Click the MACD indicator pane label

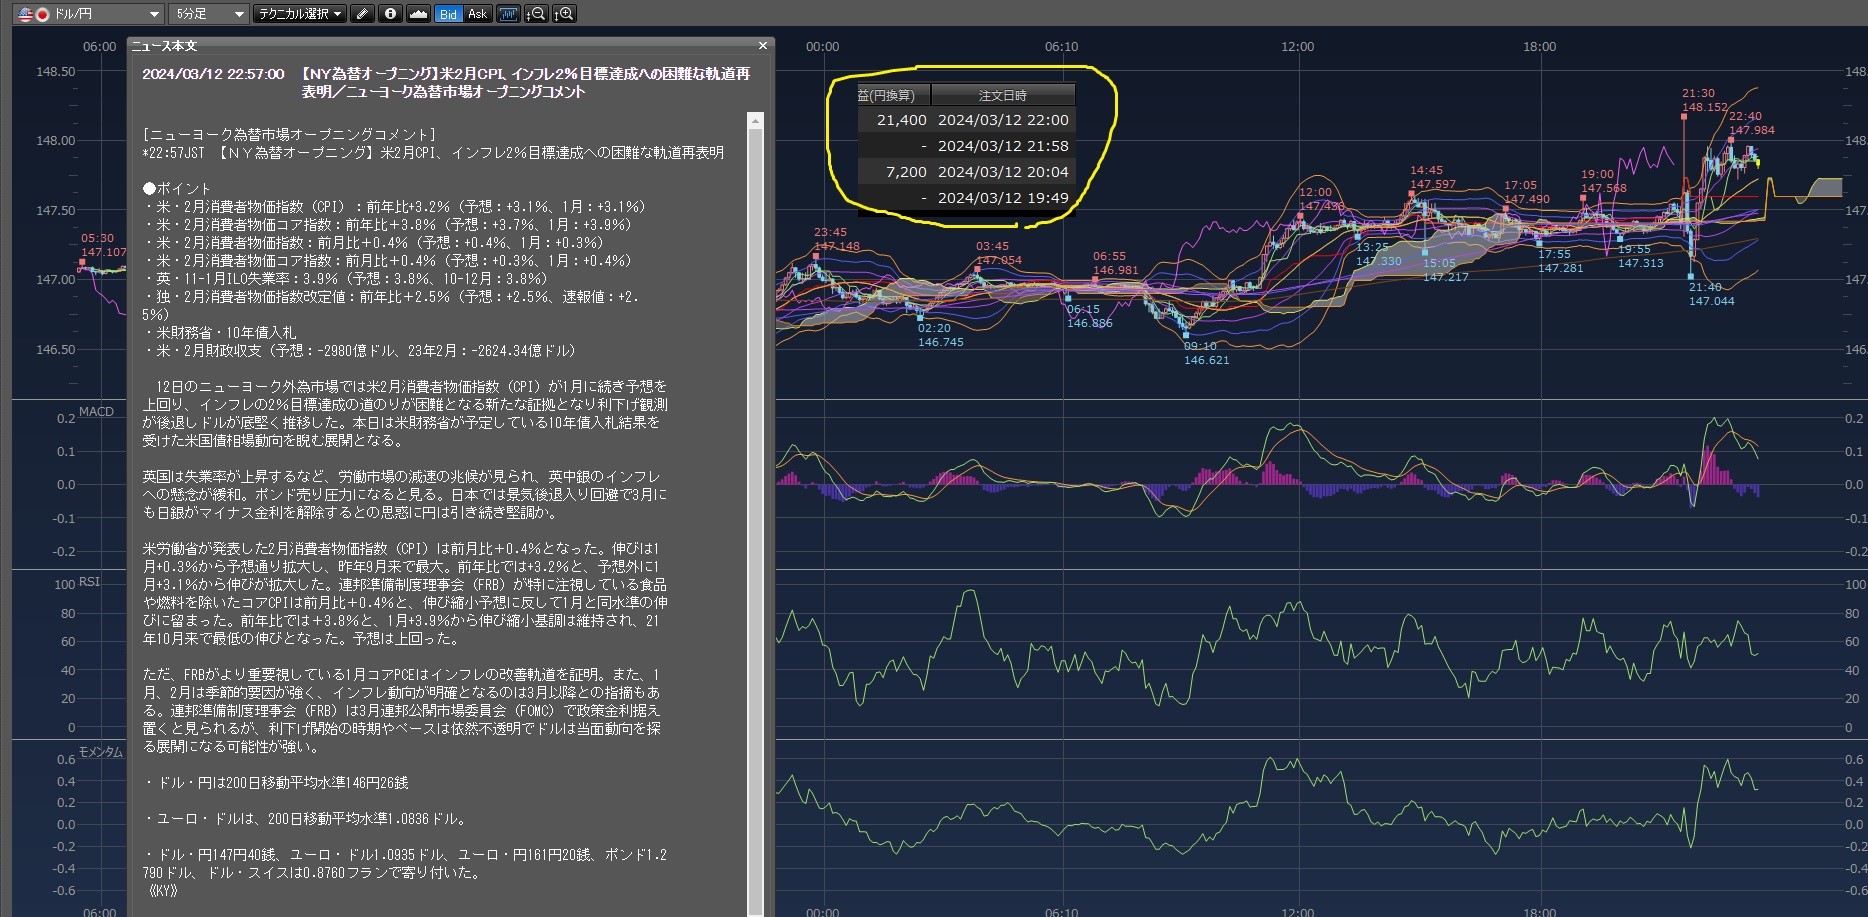pos(97,412)
